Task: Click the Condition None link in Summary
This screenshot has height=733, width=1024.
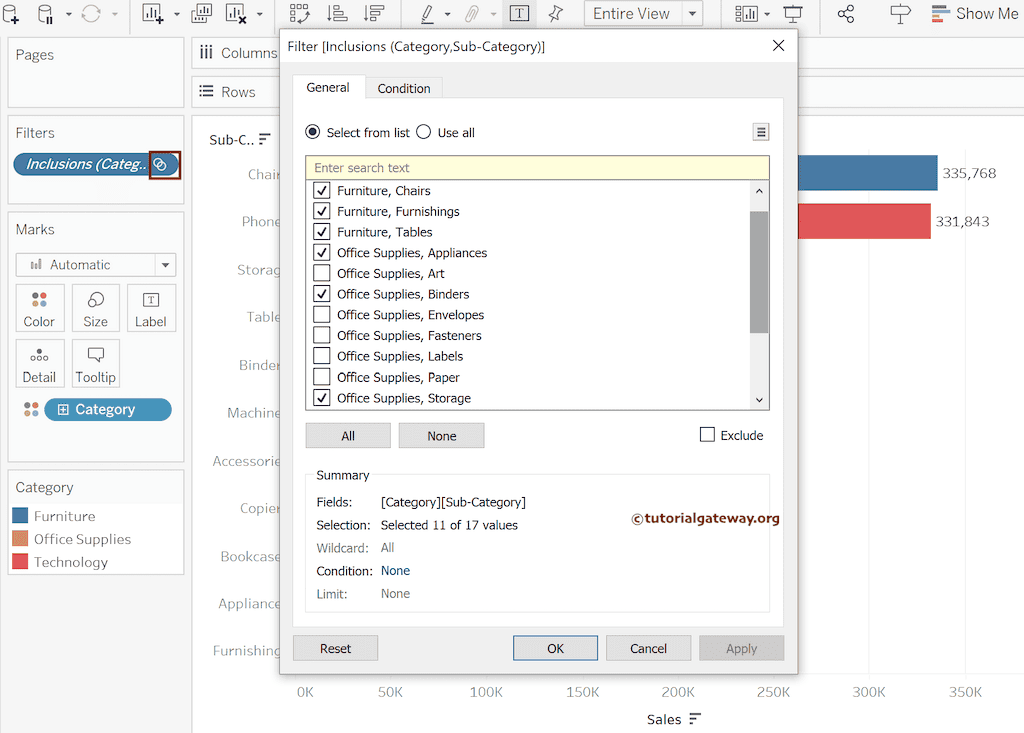Action: click(395, 570)
